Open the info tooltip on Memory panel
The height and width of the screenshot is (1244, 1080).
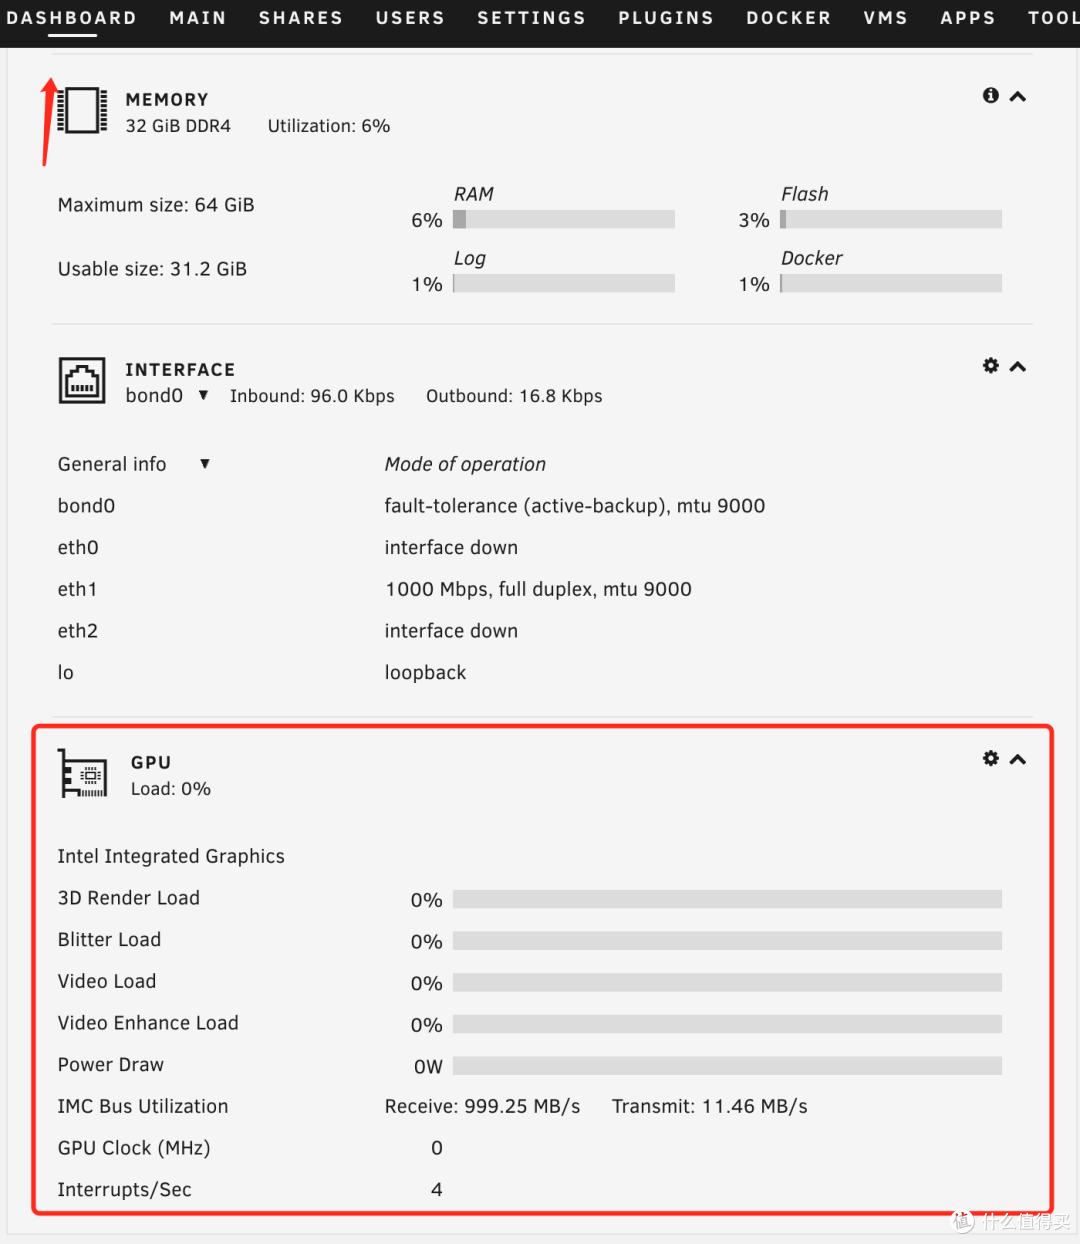pos(990,95)
